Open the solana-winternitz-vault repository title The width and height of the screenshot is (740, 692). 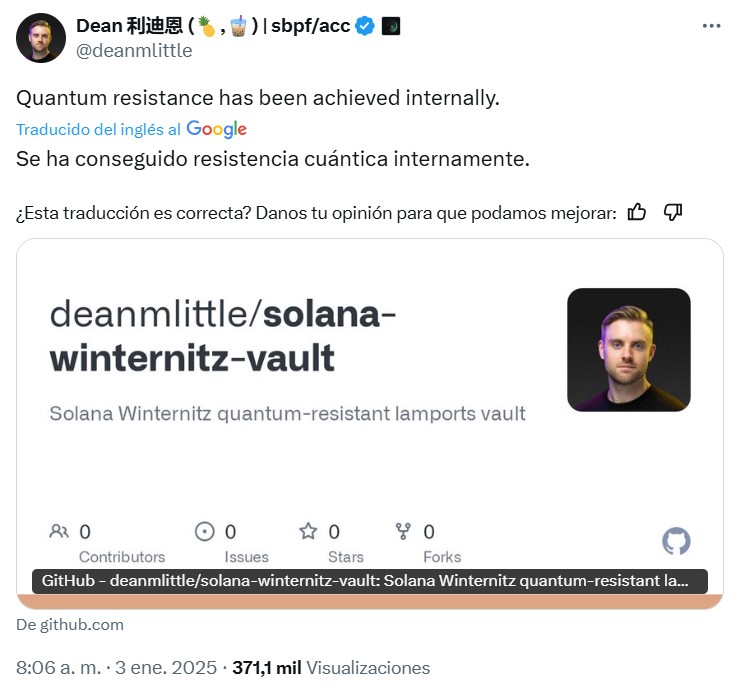(222, 336)
